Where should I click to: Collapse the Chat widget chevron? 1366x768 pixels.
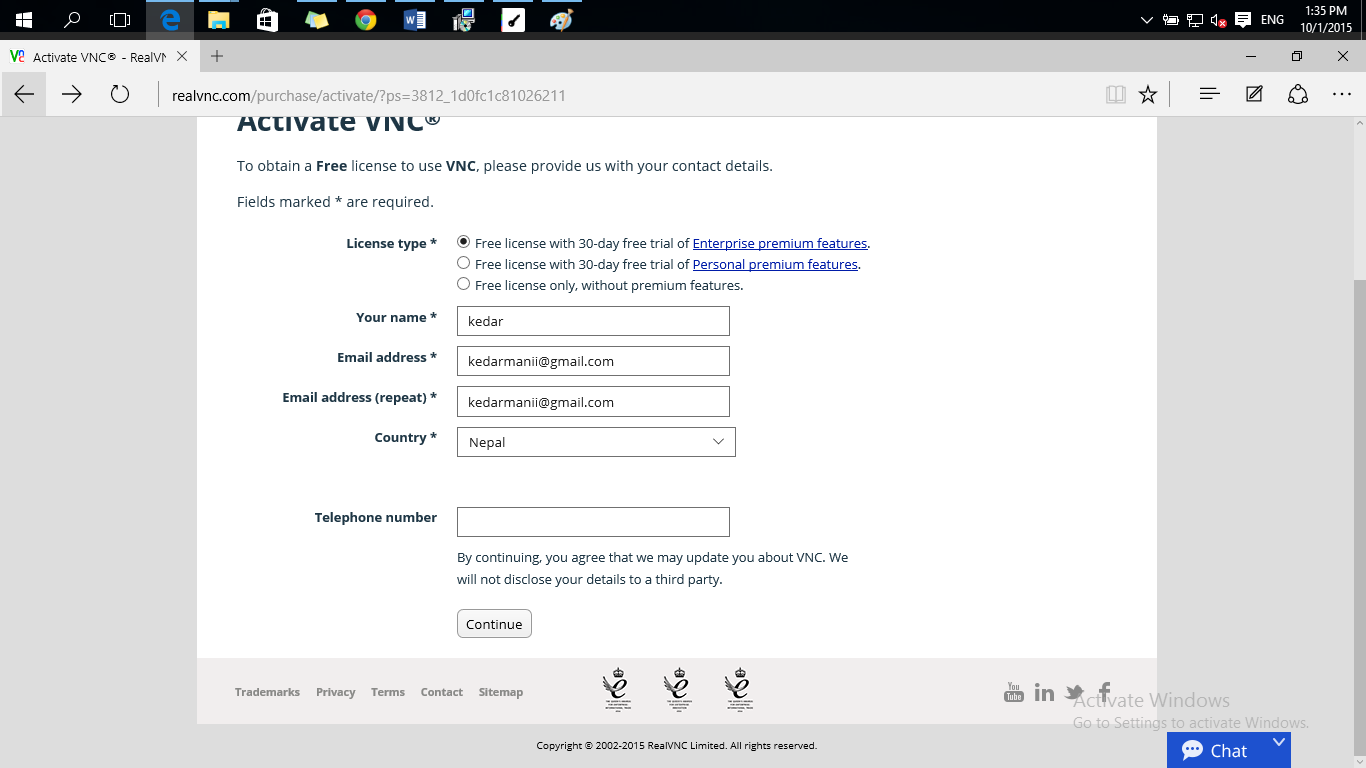click(x=1278, y=743)
